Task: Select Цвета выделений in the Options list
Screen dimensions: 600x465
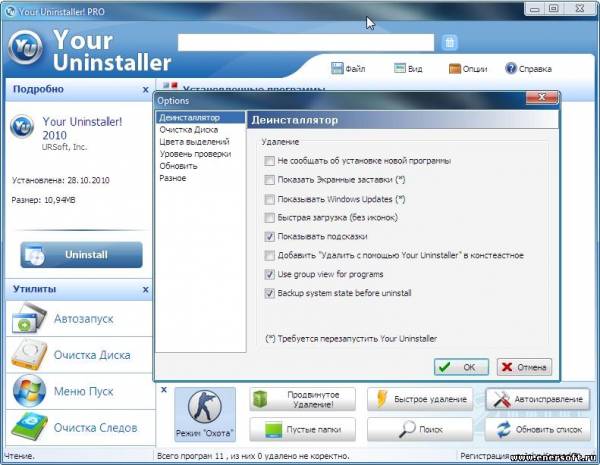Action: [194, 142]
